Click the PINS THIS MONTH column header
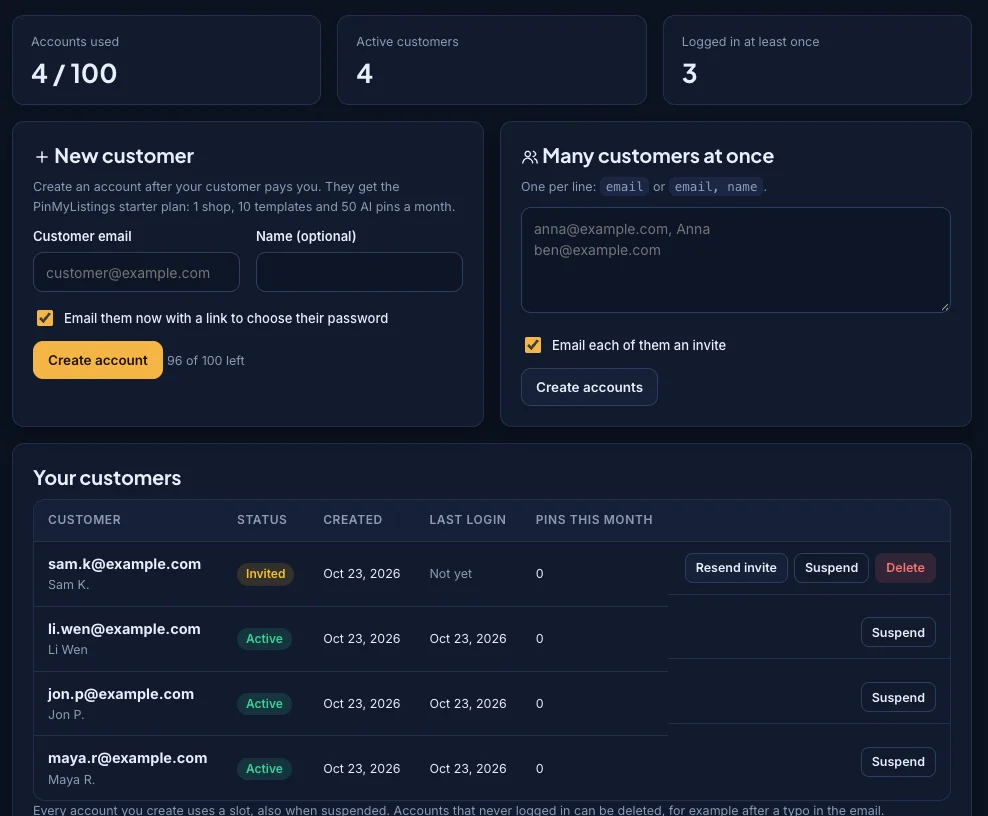988x816 pixels. (x=594, y=520)
